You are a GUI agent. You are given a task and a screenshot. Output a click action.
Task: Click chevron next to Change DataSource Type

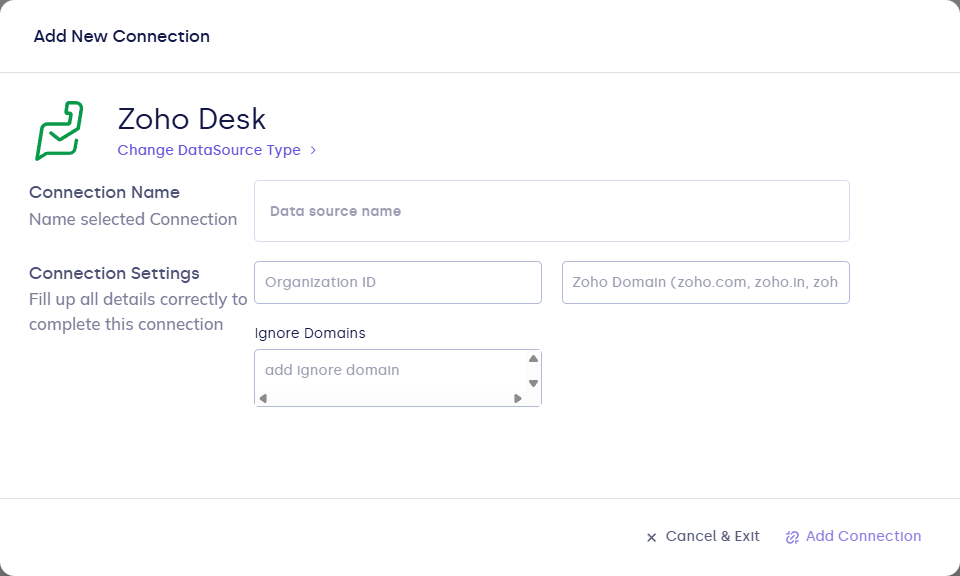click(313, 150)
